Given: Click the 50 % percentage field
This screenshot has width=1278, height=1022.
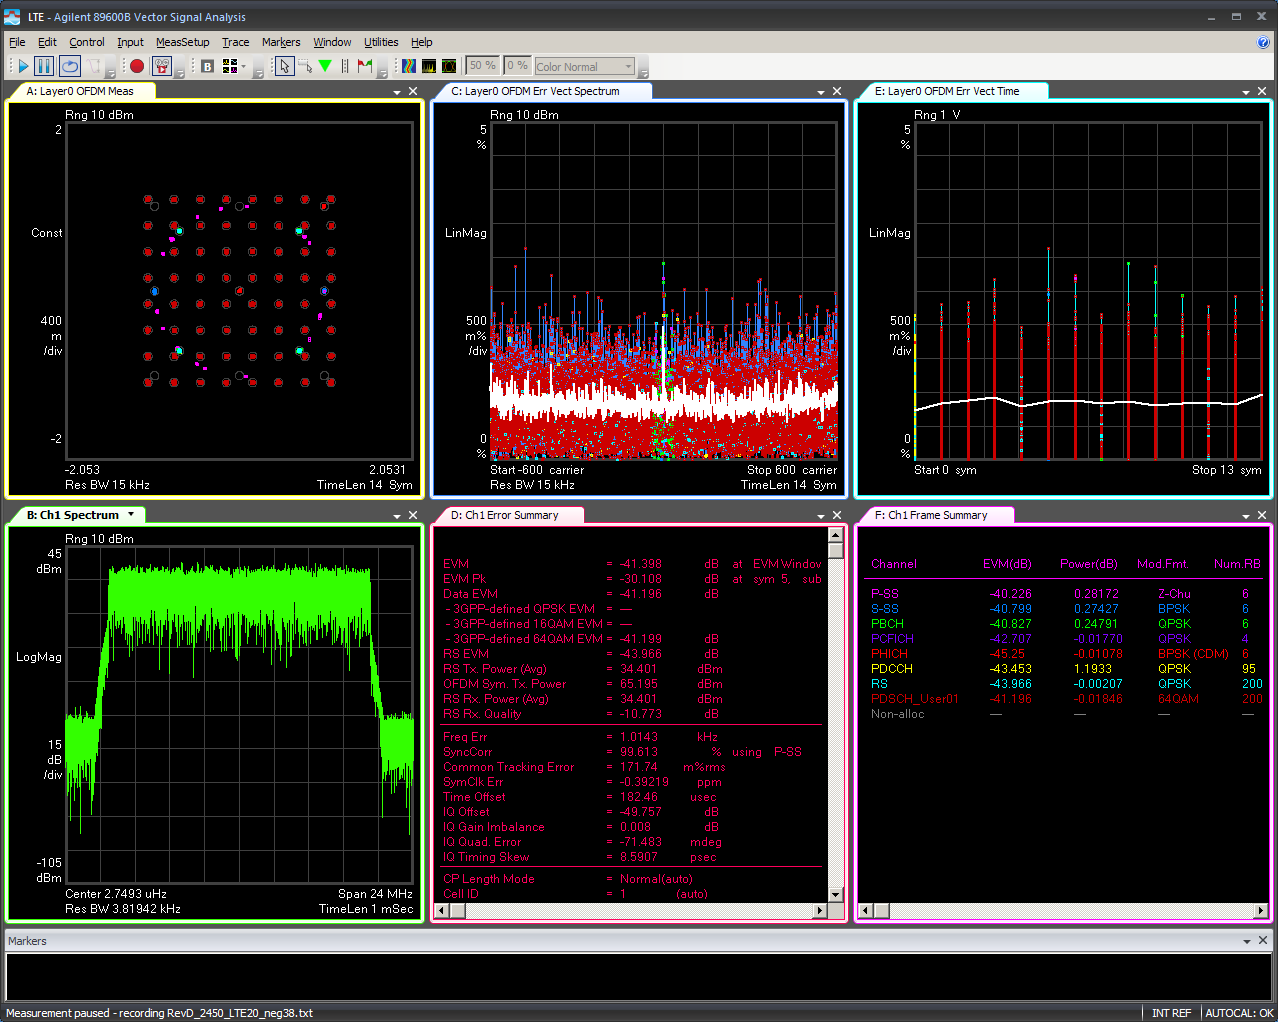Looking at the screenshot, I should click(483, 66).
